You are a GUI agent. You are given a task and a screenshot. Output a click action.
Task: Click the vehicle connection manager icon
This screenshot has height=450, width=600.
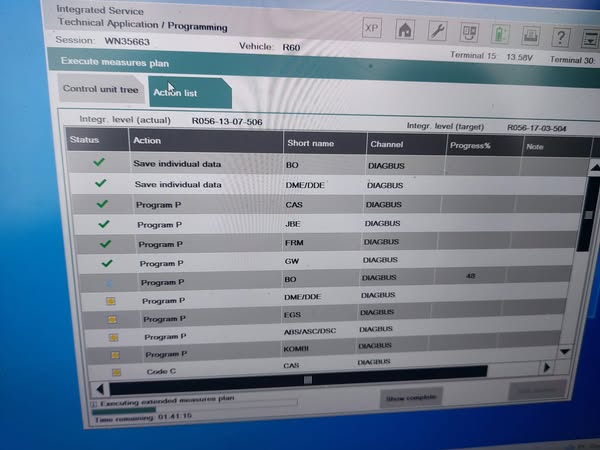tap(469, 32)
